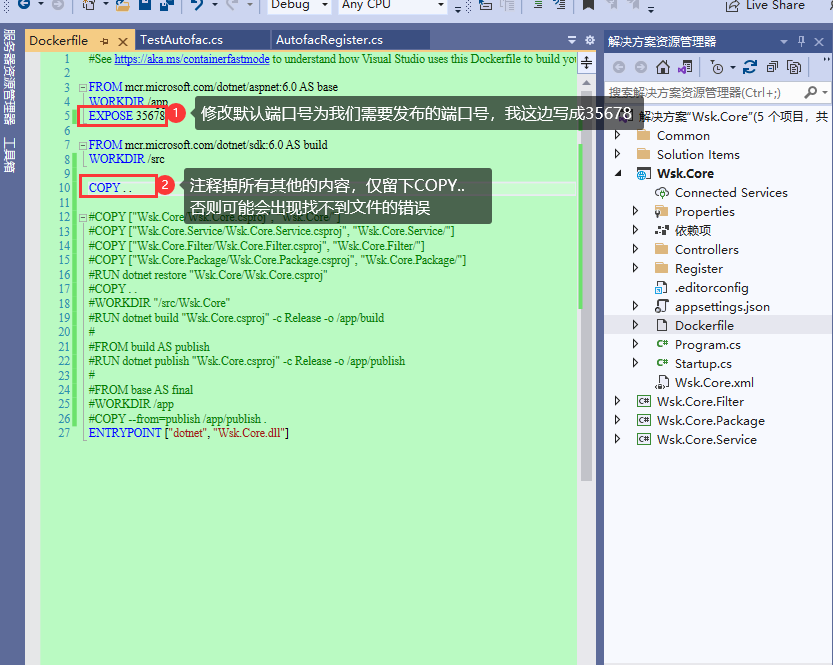Click Solution Explorer back arrow icon
Screen dimensions: 833x665
[618, 67]
